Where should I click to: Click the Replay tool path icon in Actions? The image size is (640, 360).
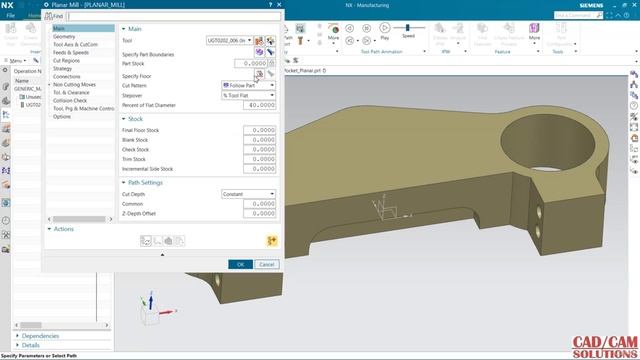[157, 241]
